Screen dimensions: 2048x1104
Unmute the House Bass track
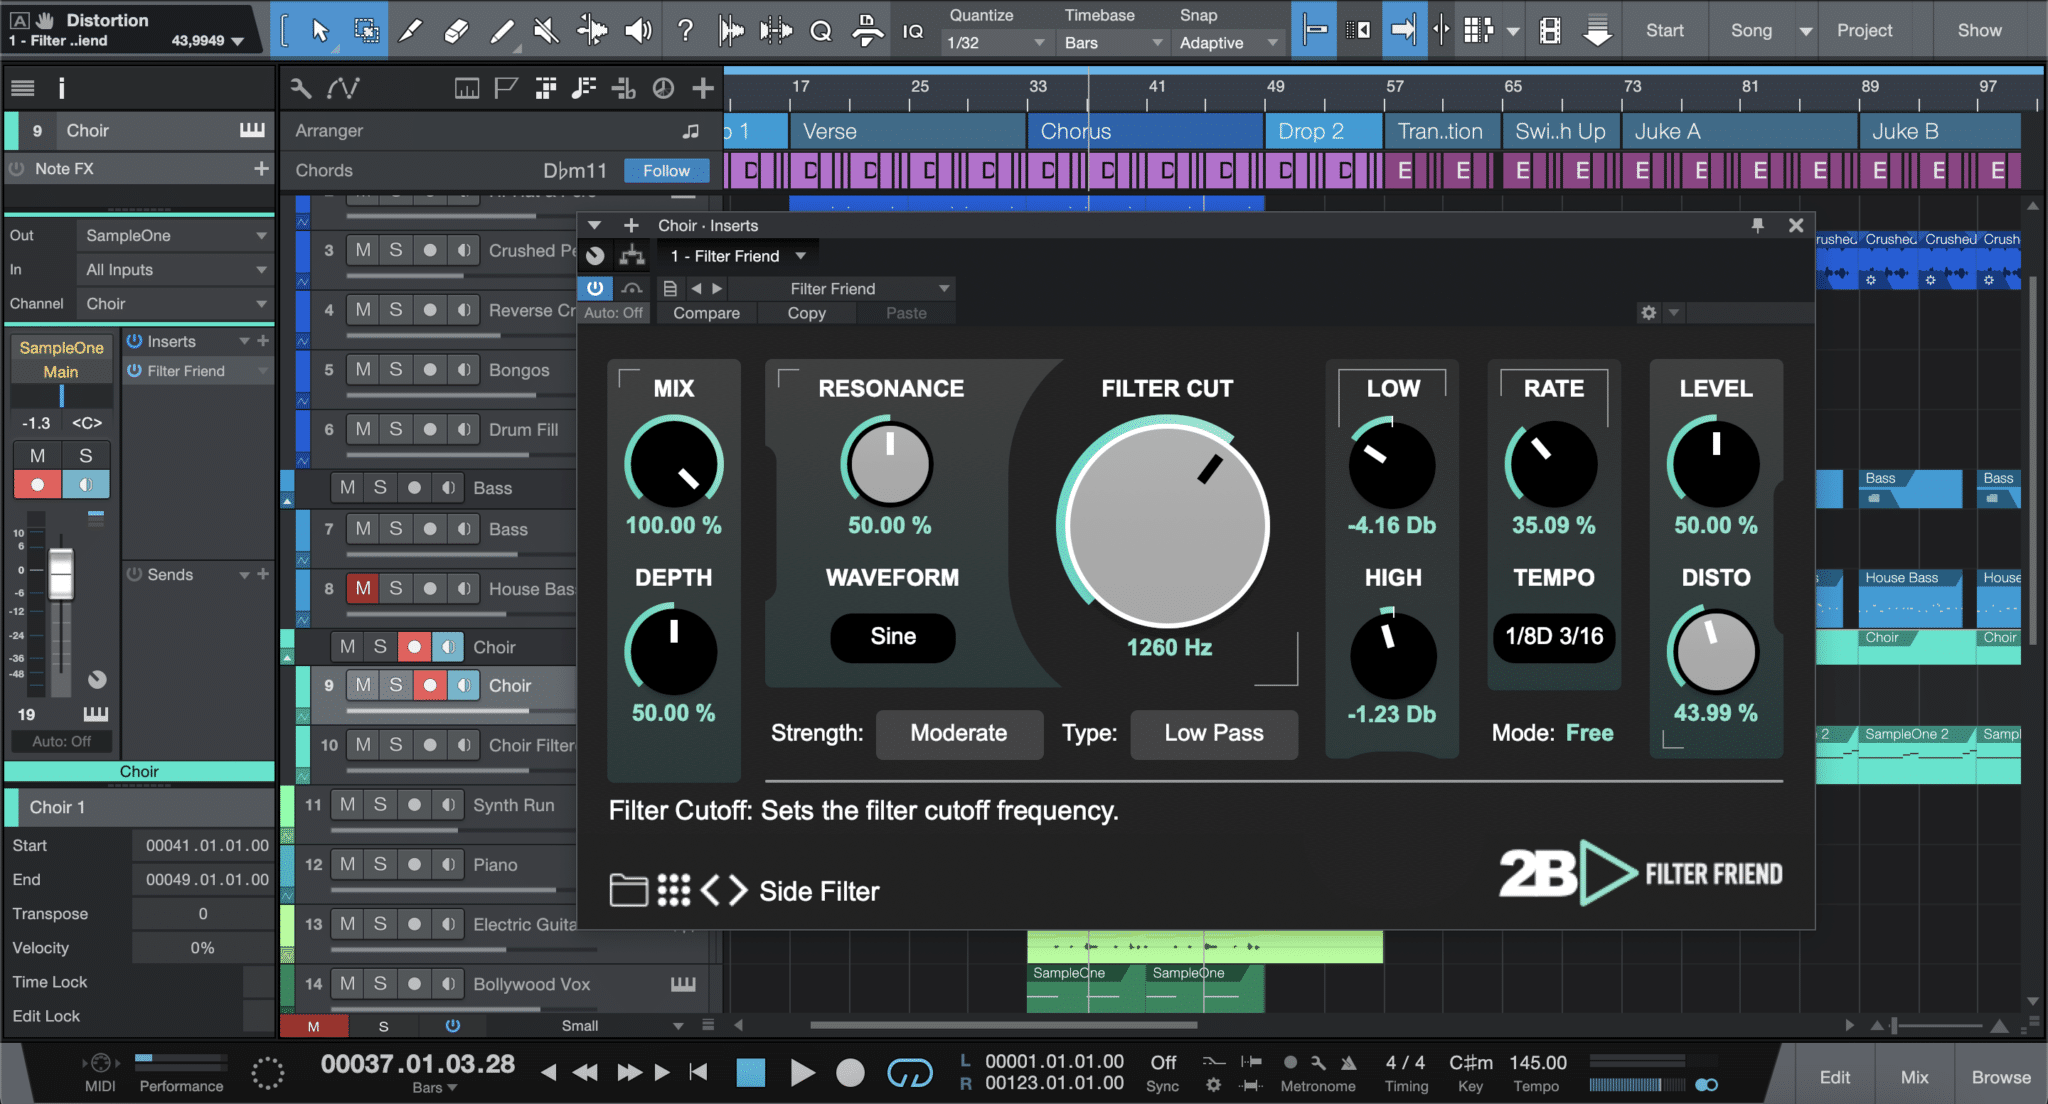362,588
